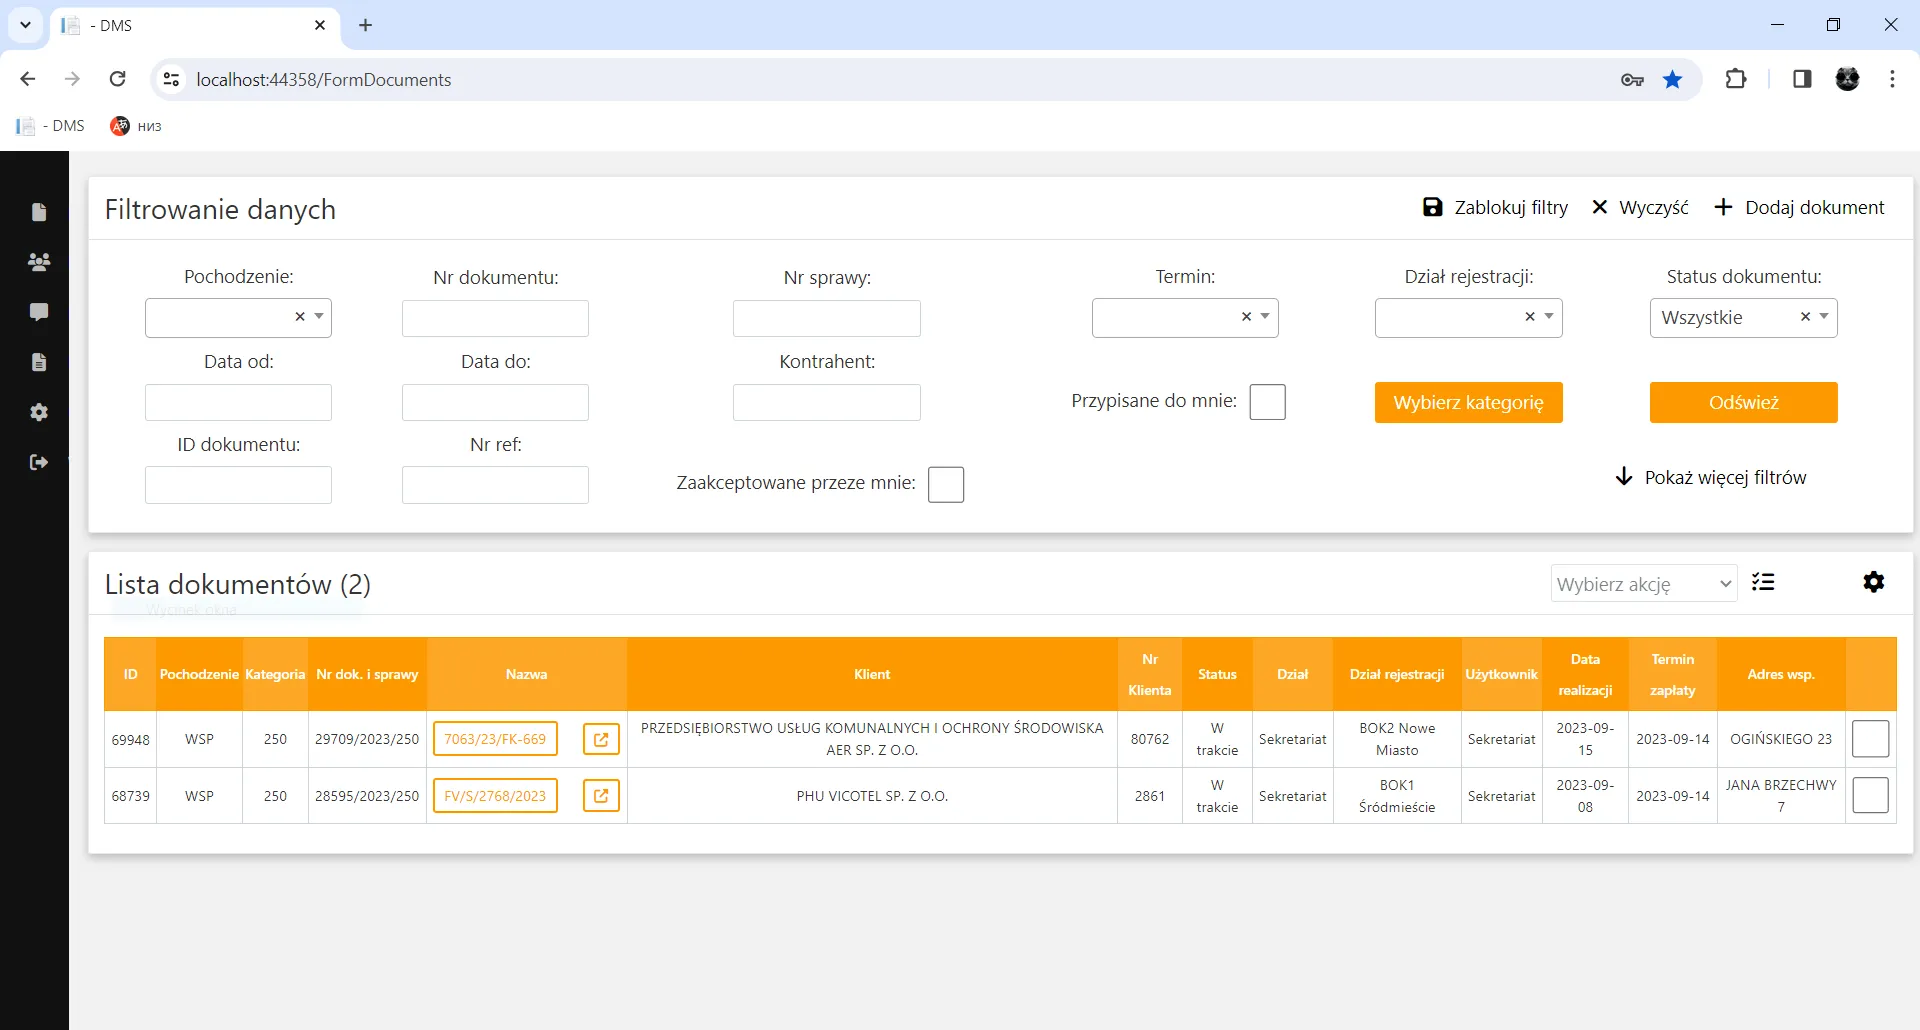Open site information icon in address bar
This screenshot has width=1920, height=1030.
pos(172,79)
